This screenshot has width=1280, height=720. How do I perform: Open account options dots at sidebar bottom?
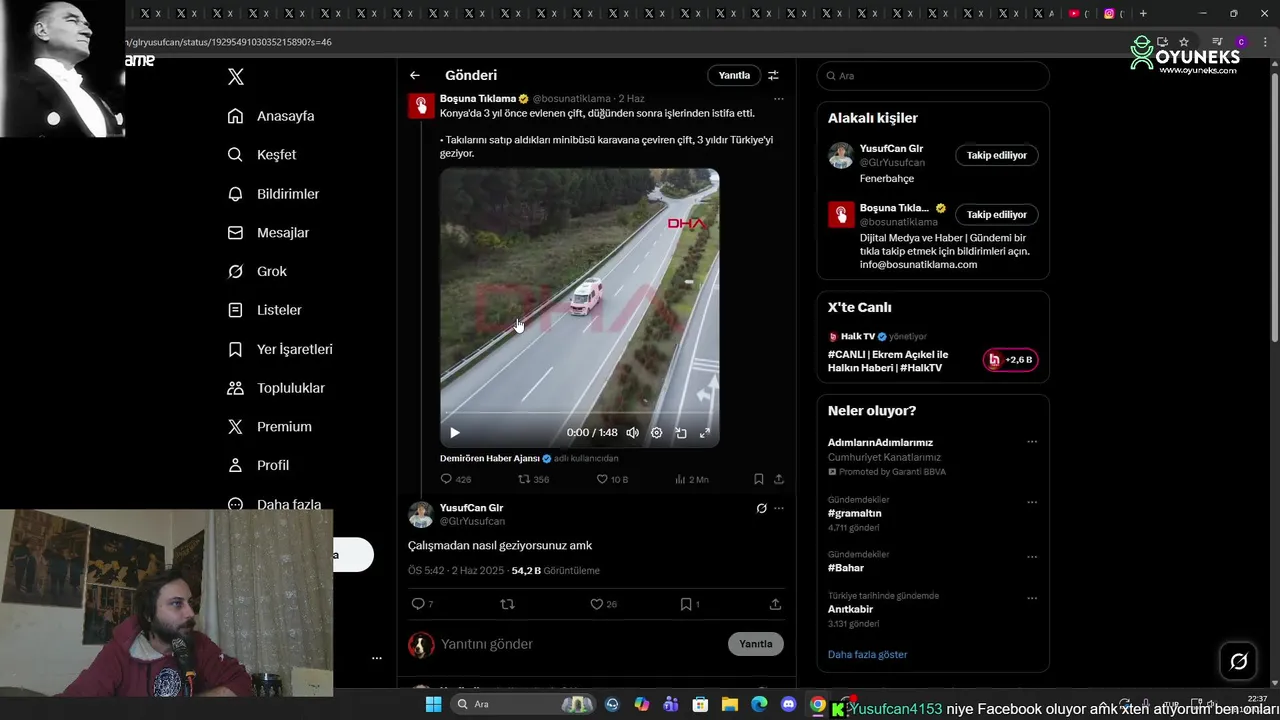point(377,658)
